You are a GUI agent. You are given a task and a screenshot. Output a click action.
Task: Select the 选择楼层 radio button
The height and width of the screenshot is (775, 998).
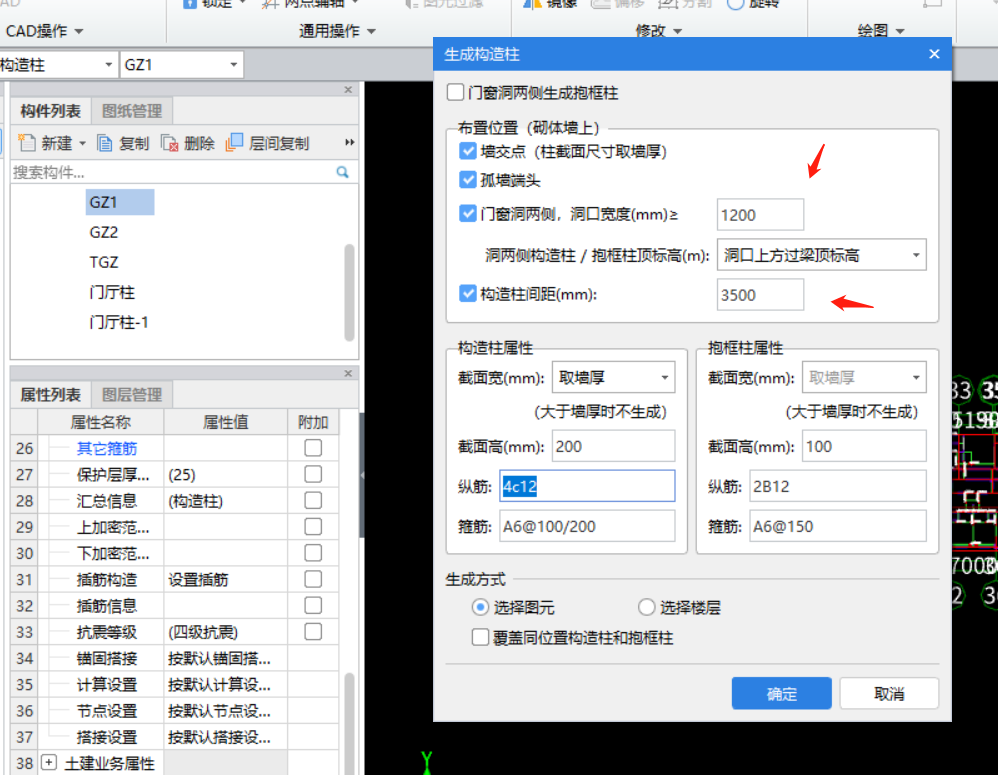(646, 607)
